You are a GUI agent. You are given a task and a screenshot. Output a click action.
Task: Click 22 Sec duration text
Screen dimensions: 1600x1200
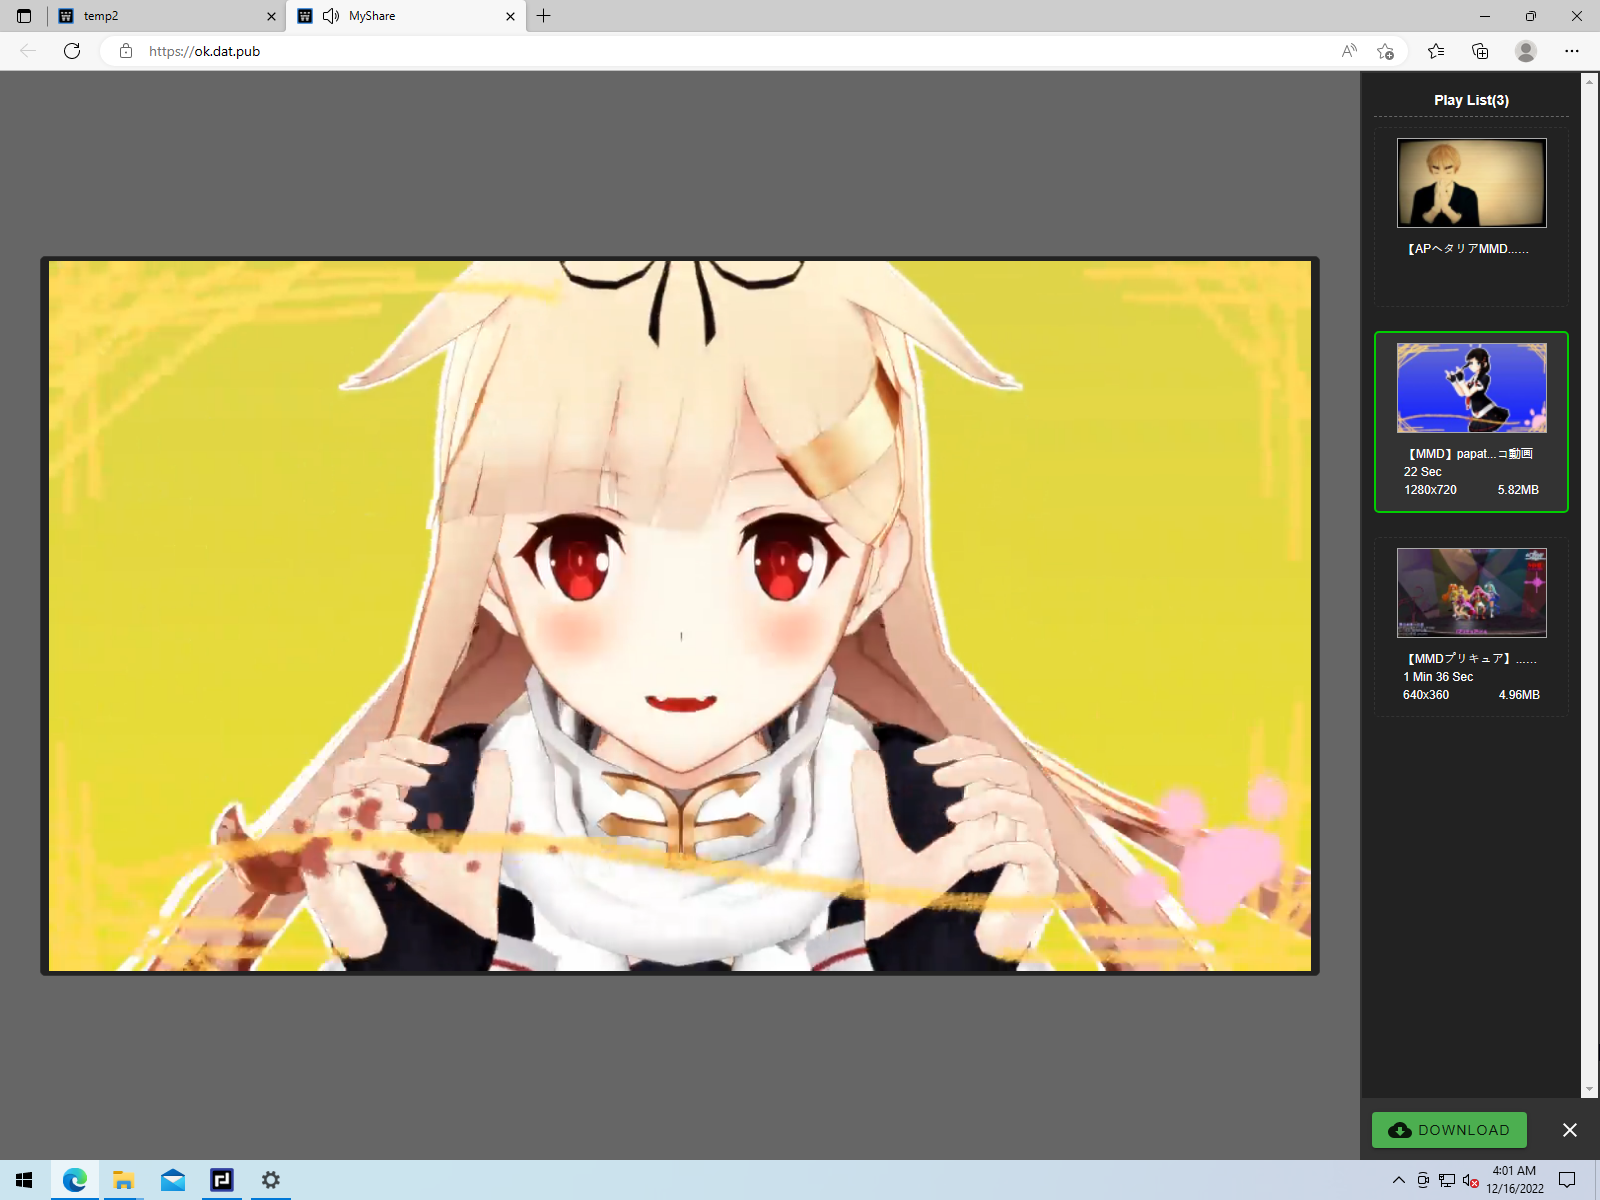pos(1422,472)
